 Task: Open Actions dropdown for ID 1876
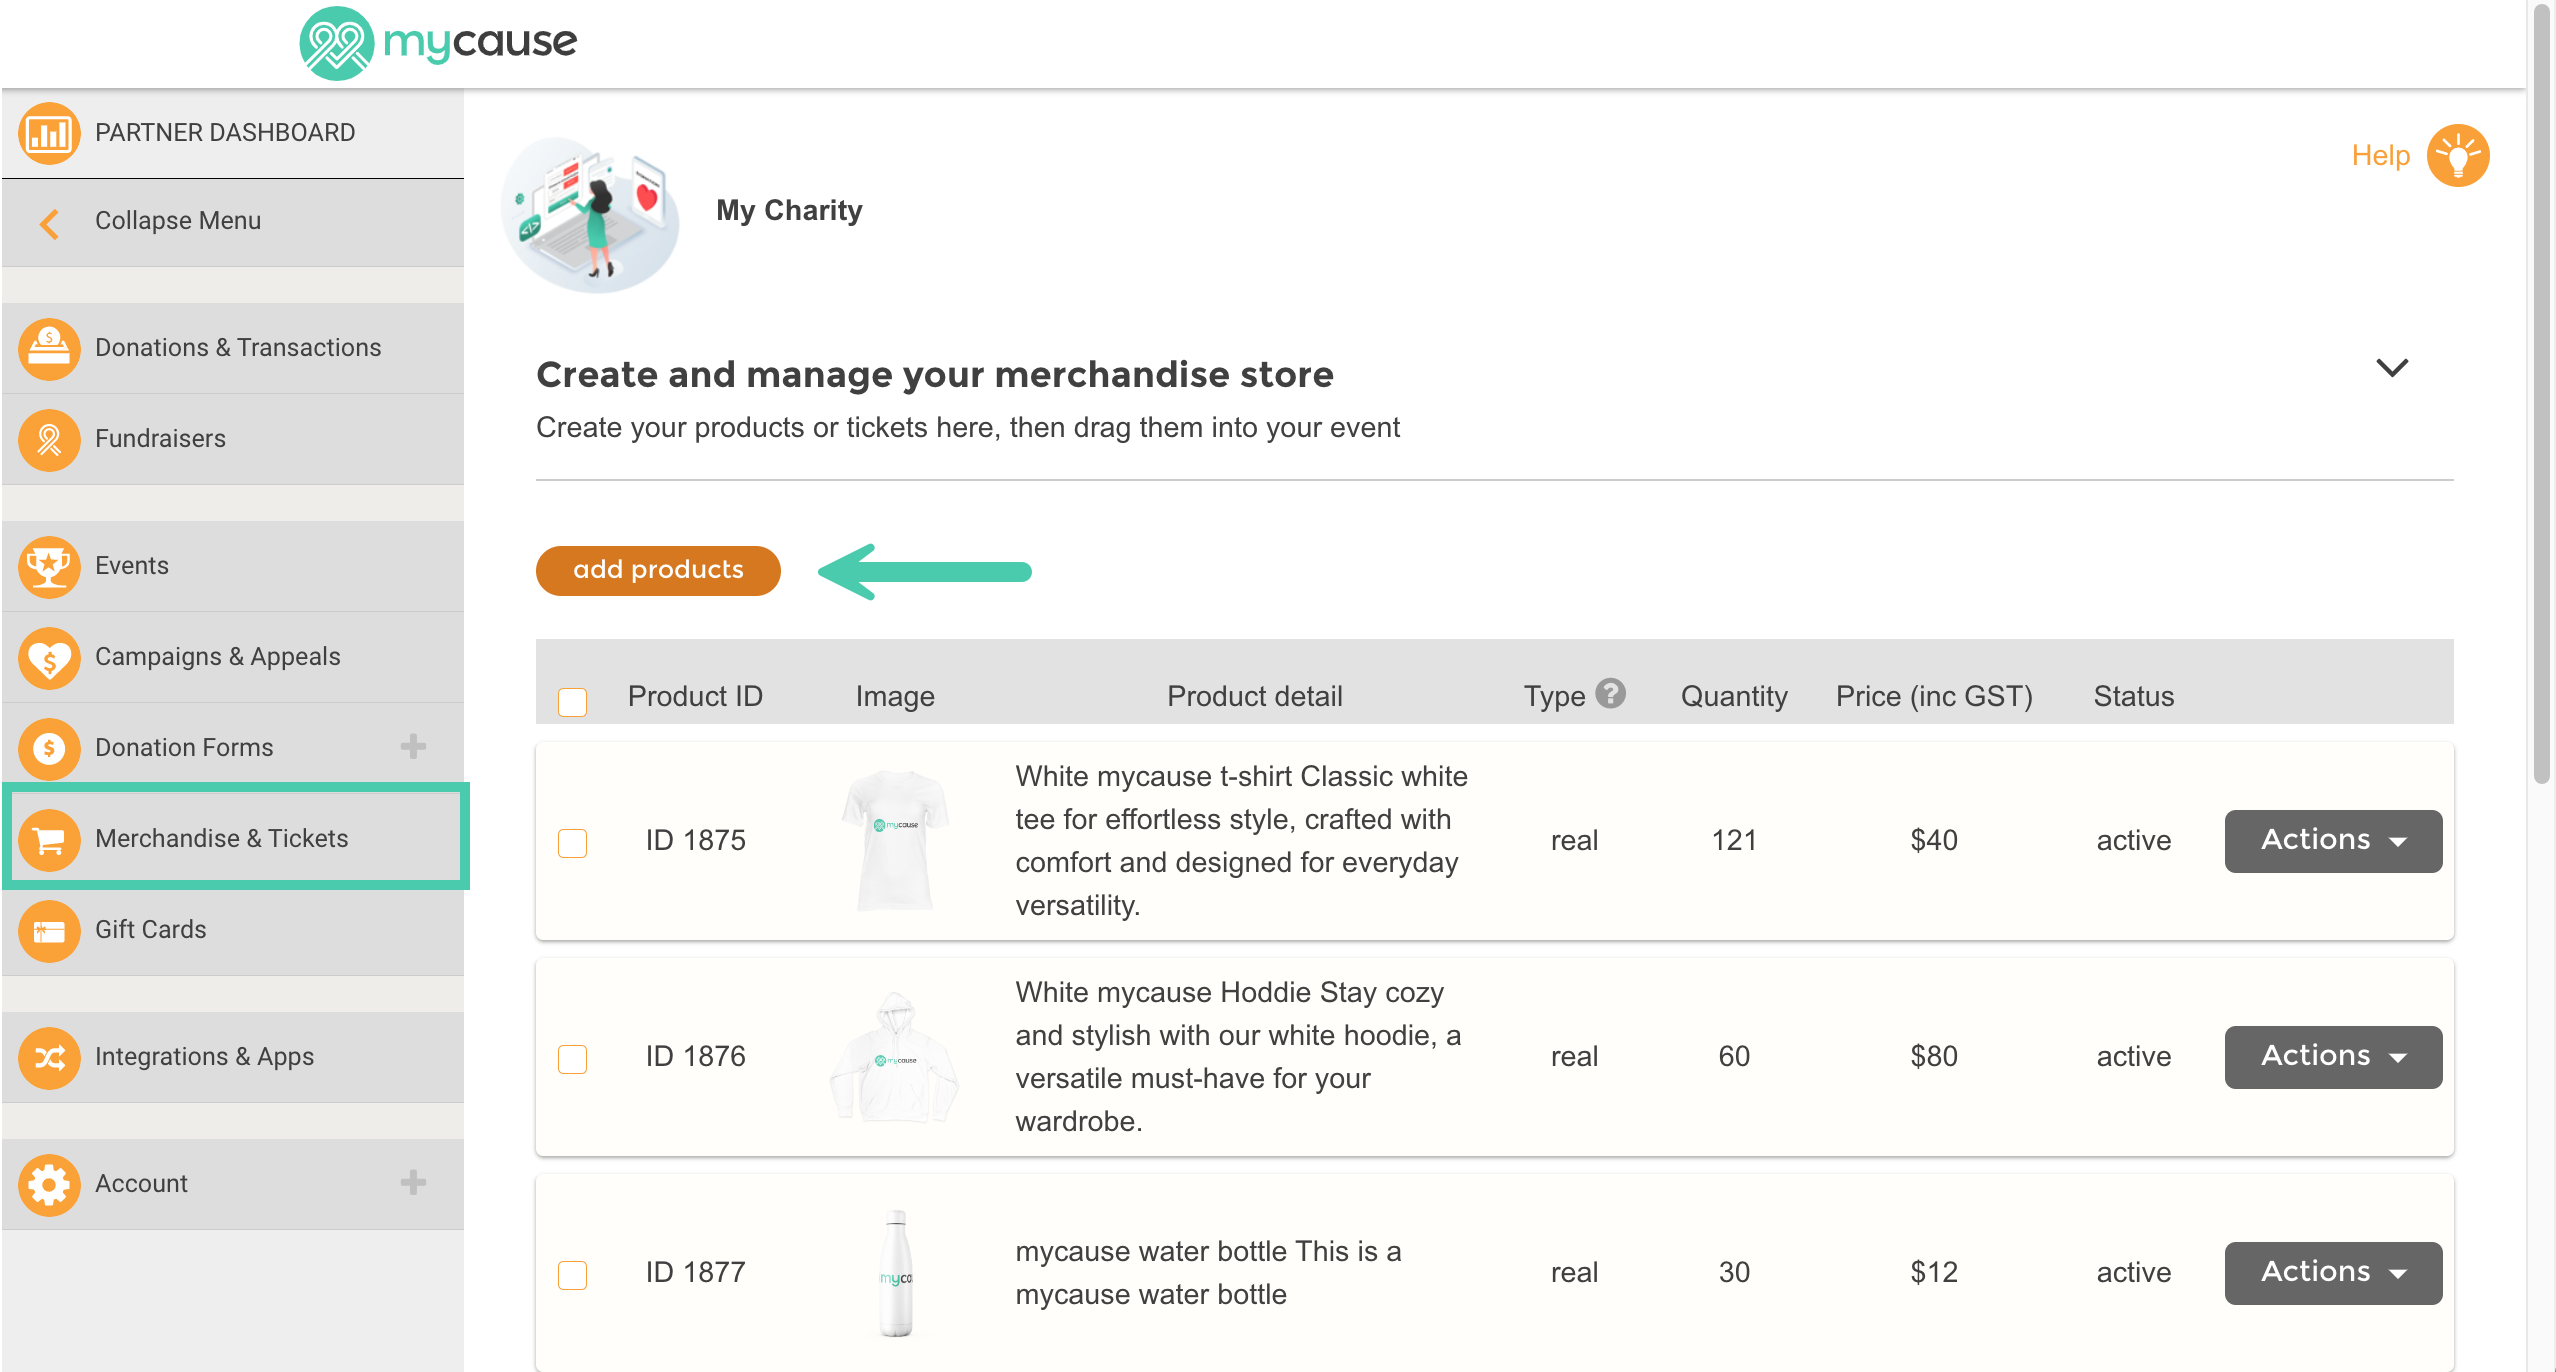click(2333, 1056)
